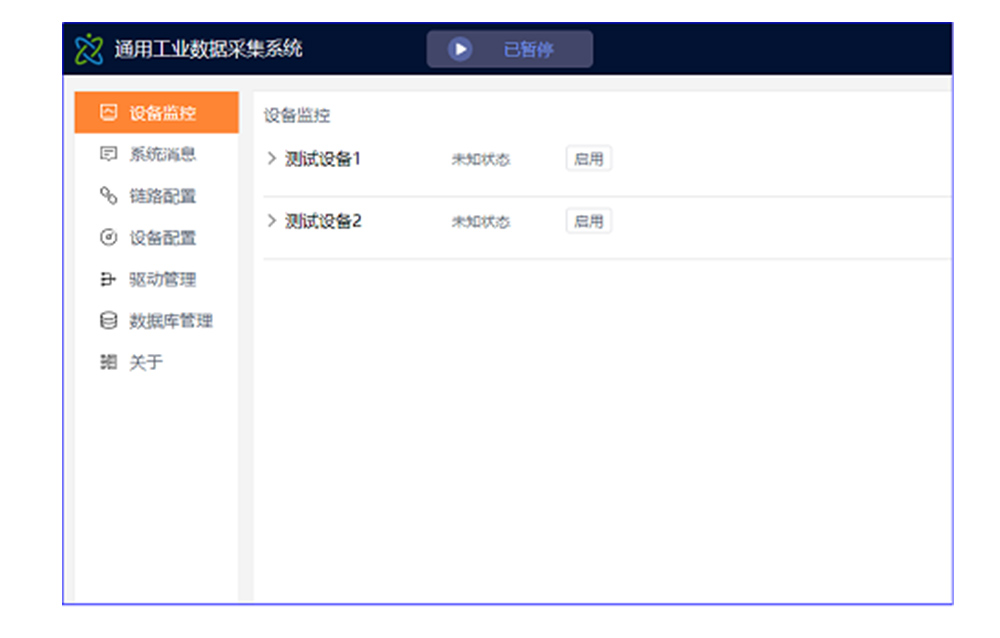Click the green app logo in title bar
The image size is (1000, 638).
point(89,47)
